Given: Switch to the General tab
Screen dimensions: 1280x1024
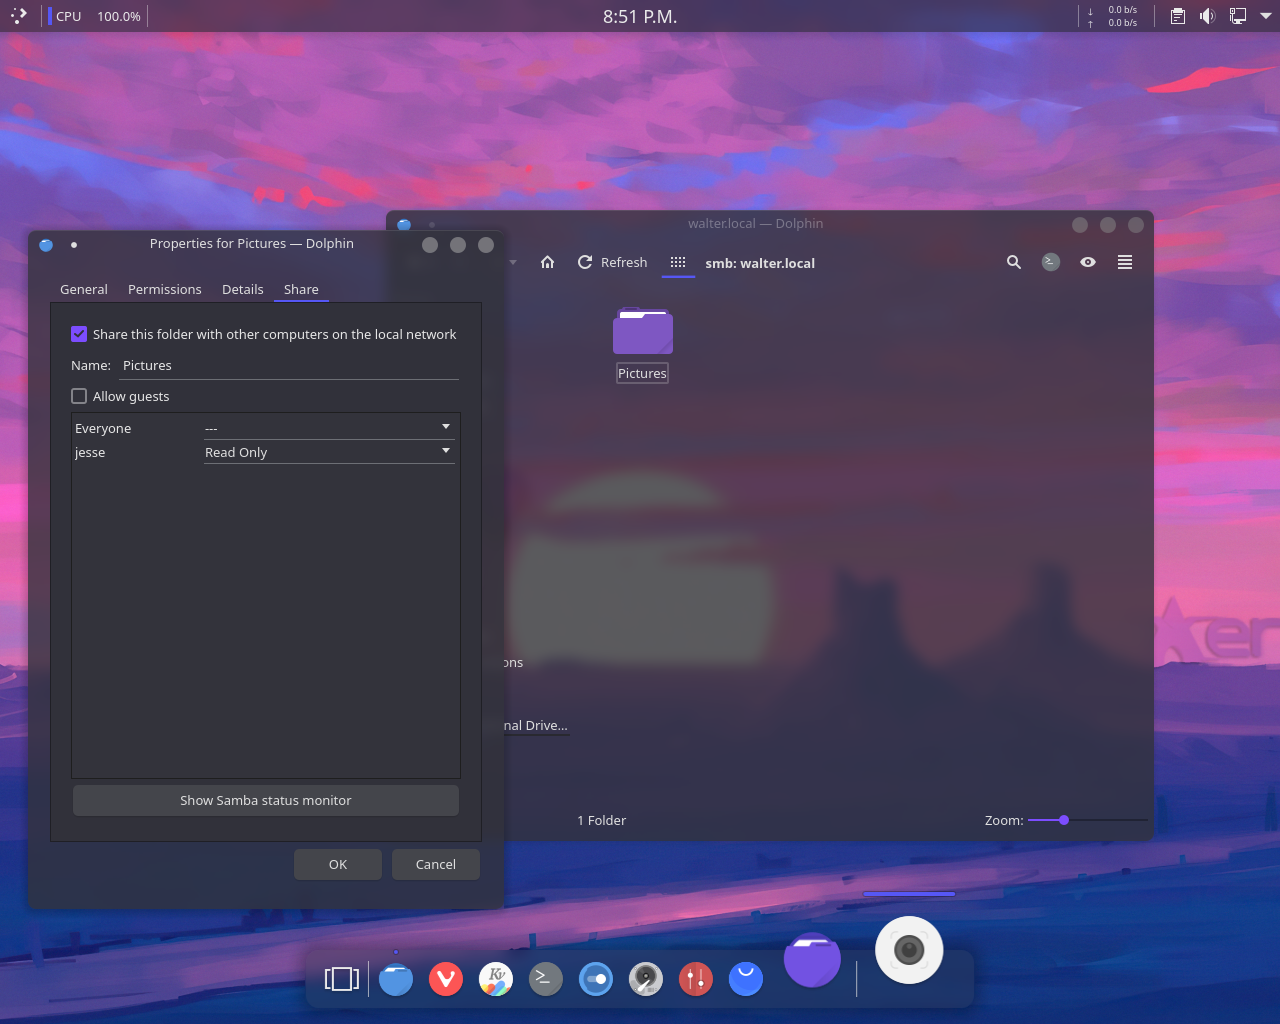Looking at the screenshot, I should click(84, 289).
